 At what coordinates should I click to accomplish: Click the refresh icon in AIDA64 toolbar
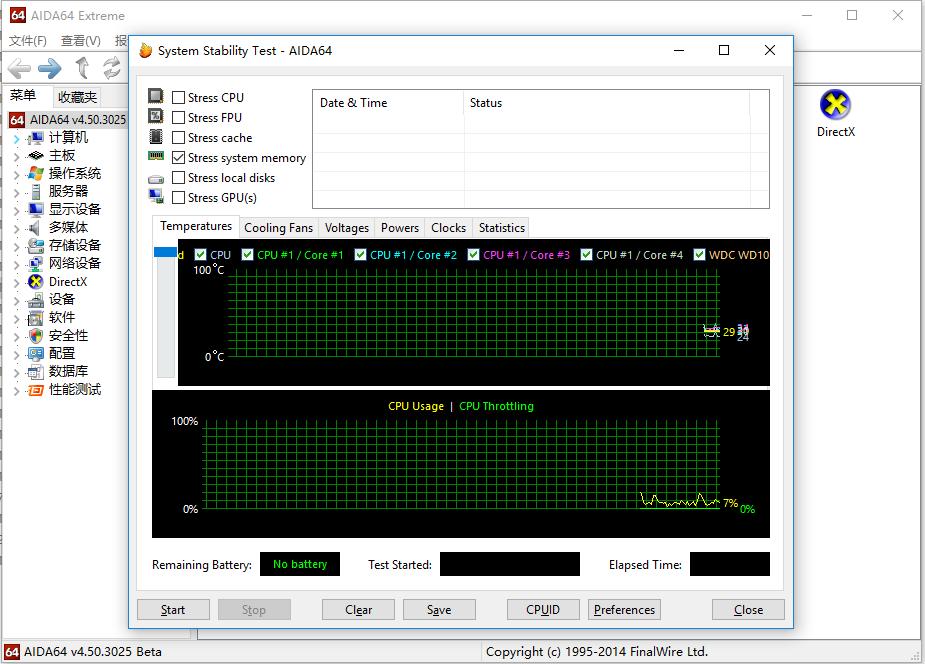coord(111,68)
